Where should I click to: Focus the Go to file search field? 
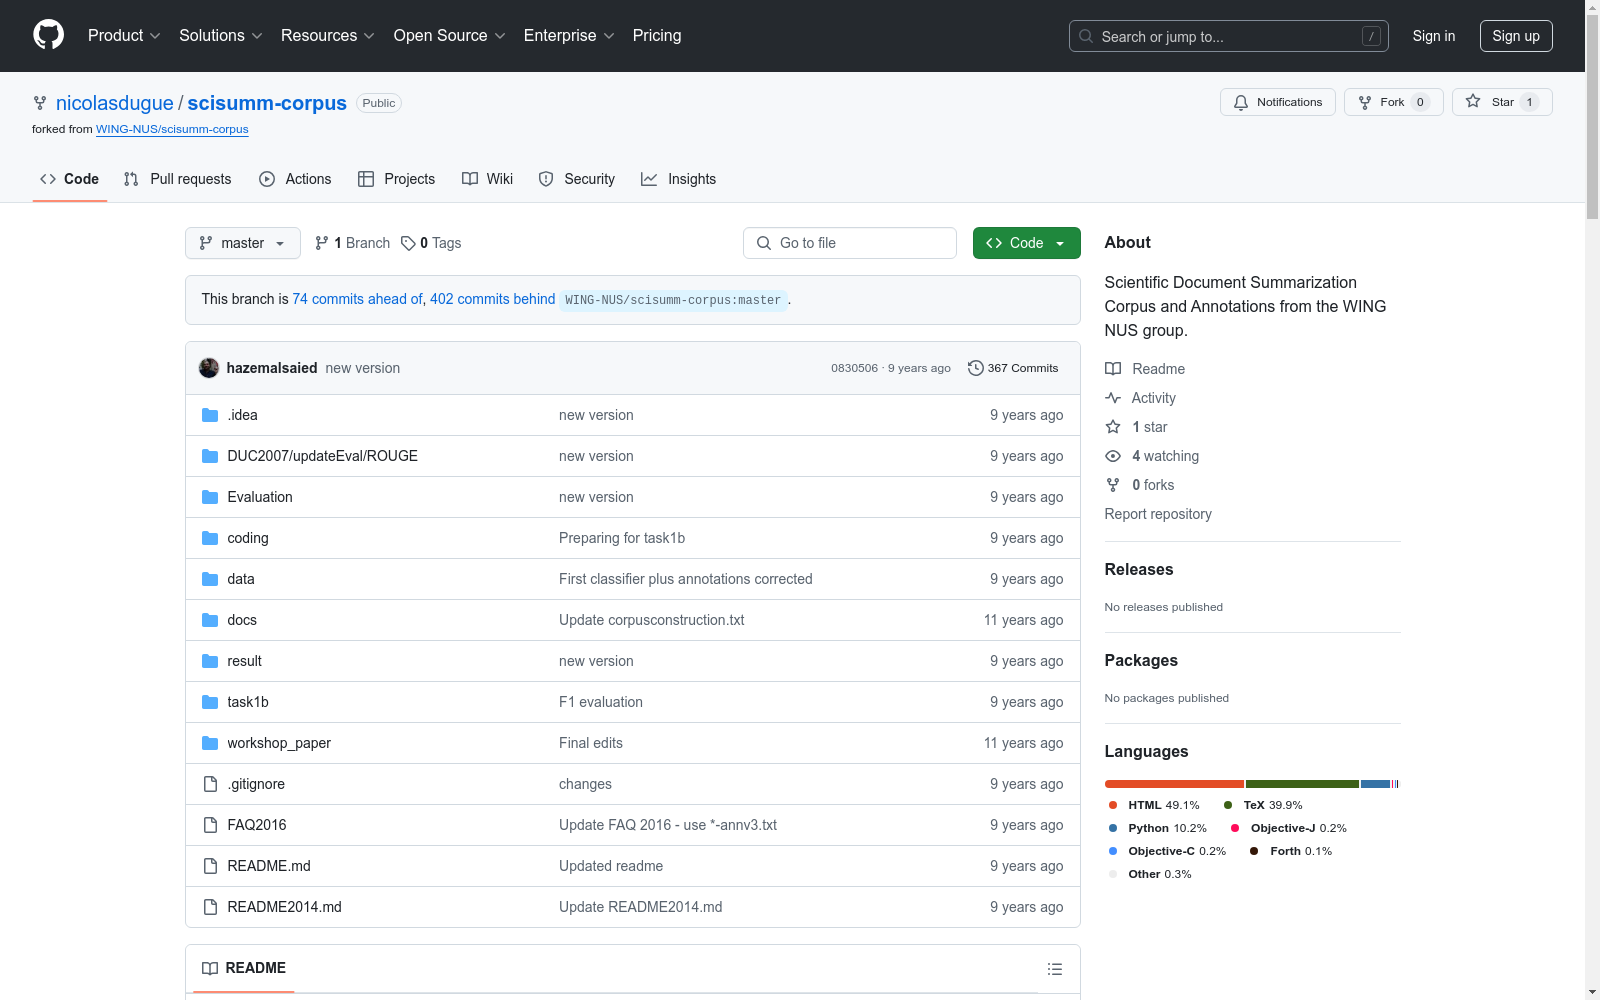[x=850, y=243]
